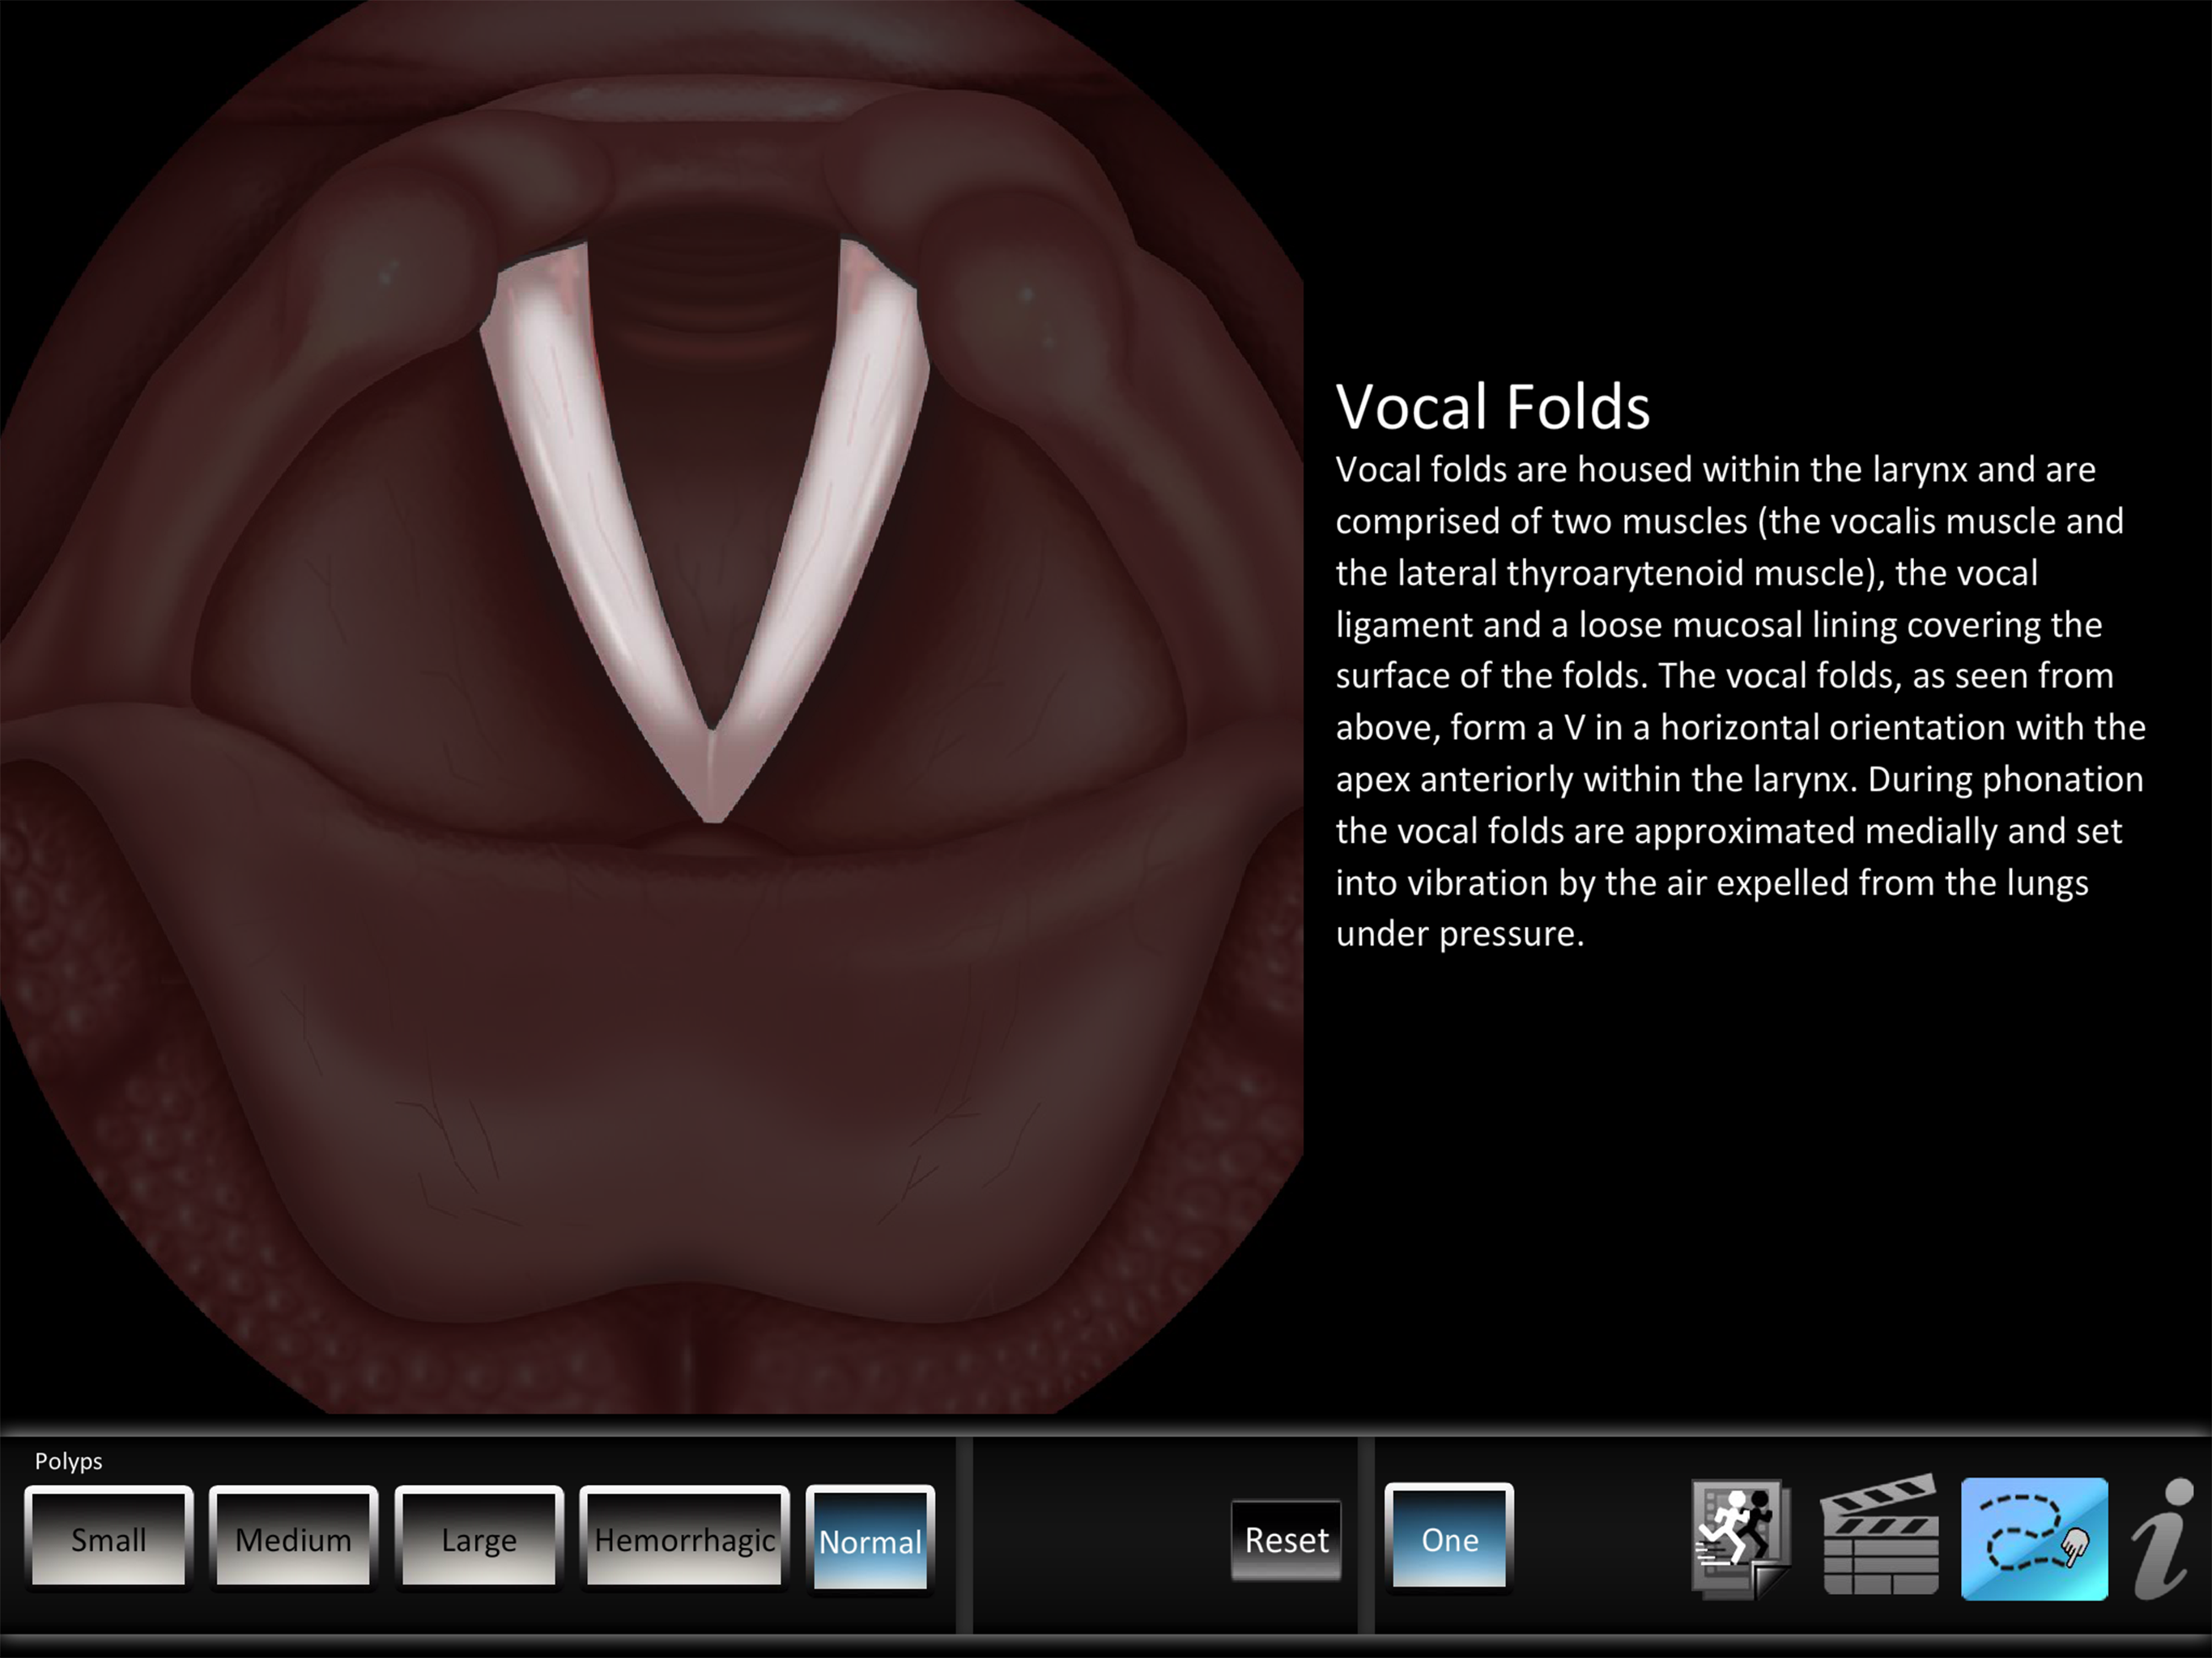
Task: Click the Reset button
Action: pos(1286,1540)
